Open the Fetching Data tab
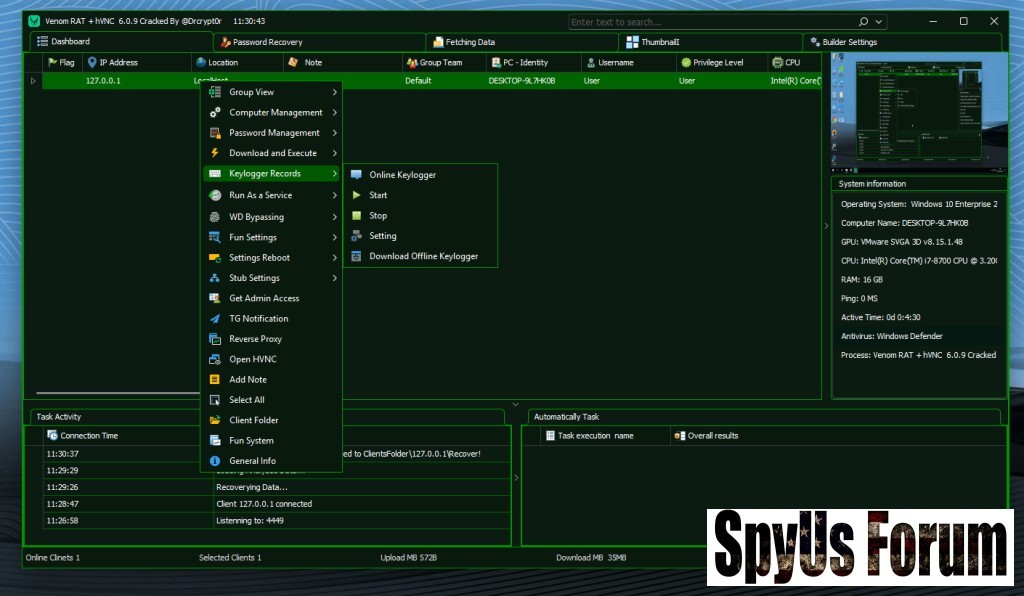 click(470, 42)
